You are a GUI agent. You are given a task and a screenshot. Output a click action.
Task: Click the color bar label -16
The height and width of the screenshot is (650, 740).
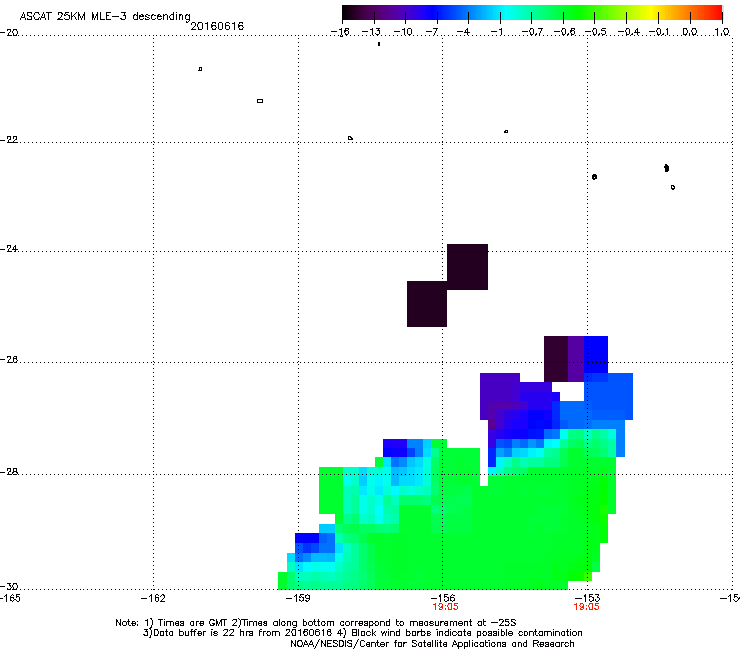tap(340, 32)
